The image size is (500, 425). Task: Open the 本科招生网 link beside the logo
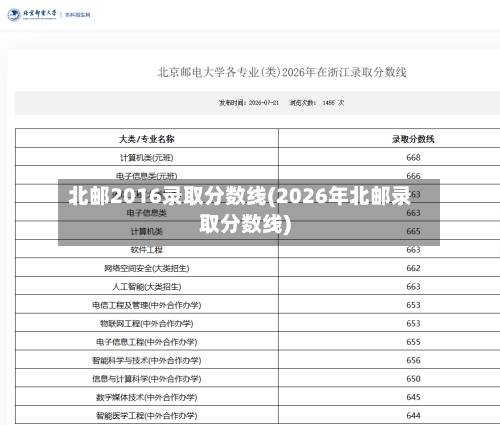(78, 15)
